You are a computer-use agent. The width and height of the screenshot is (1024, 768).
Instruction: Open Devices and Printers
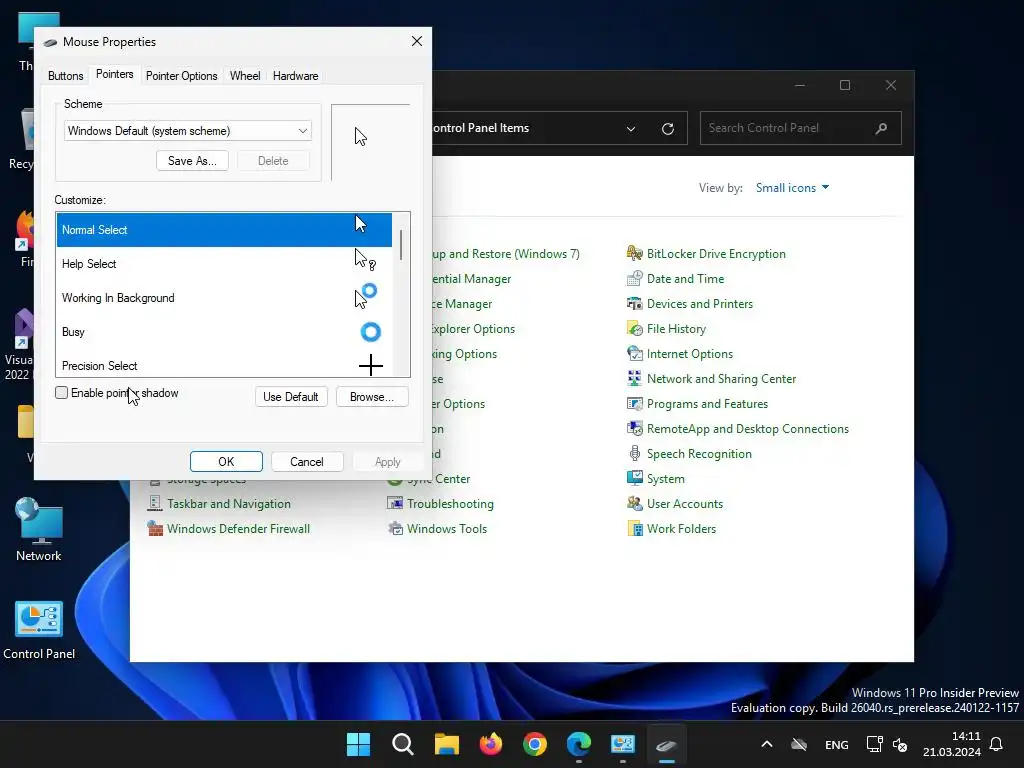[699, 304]
